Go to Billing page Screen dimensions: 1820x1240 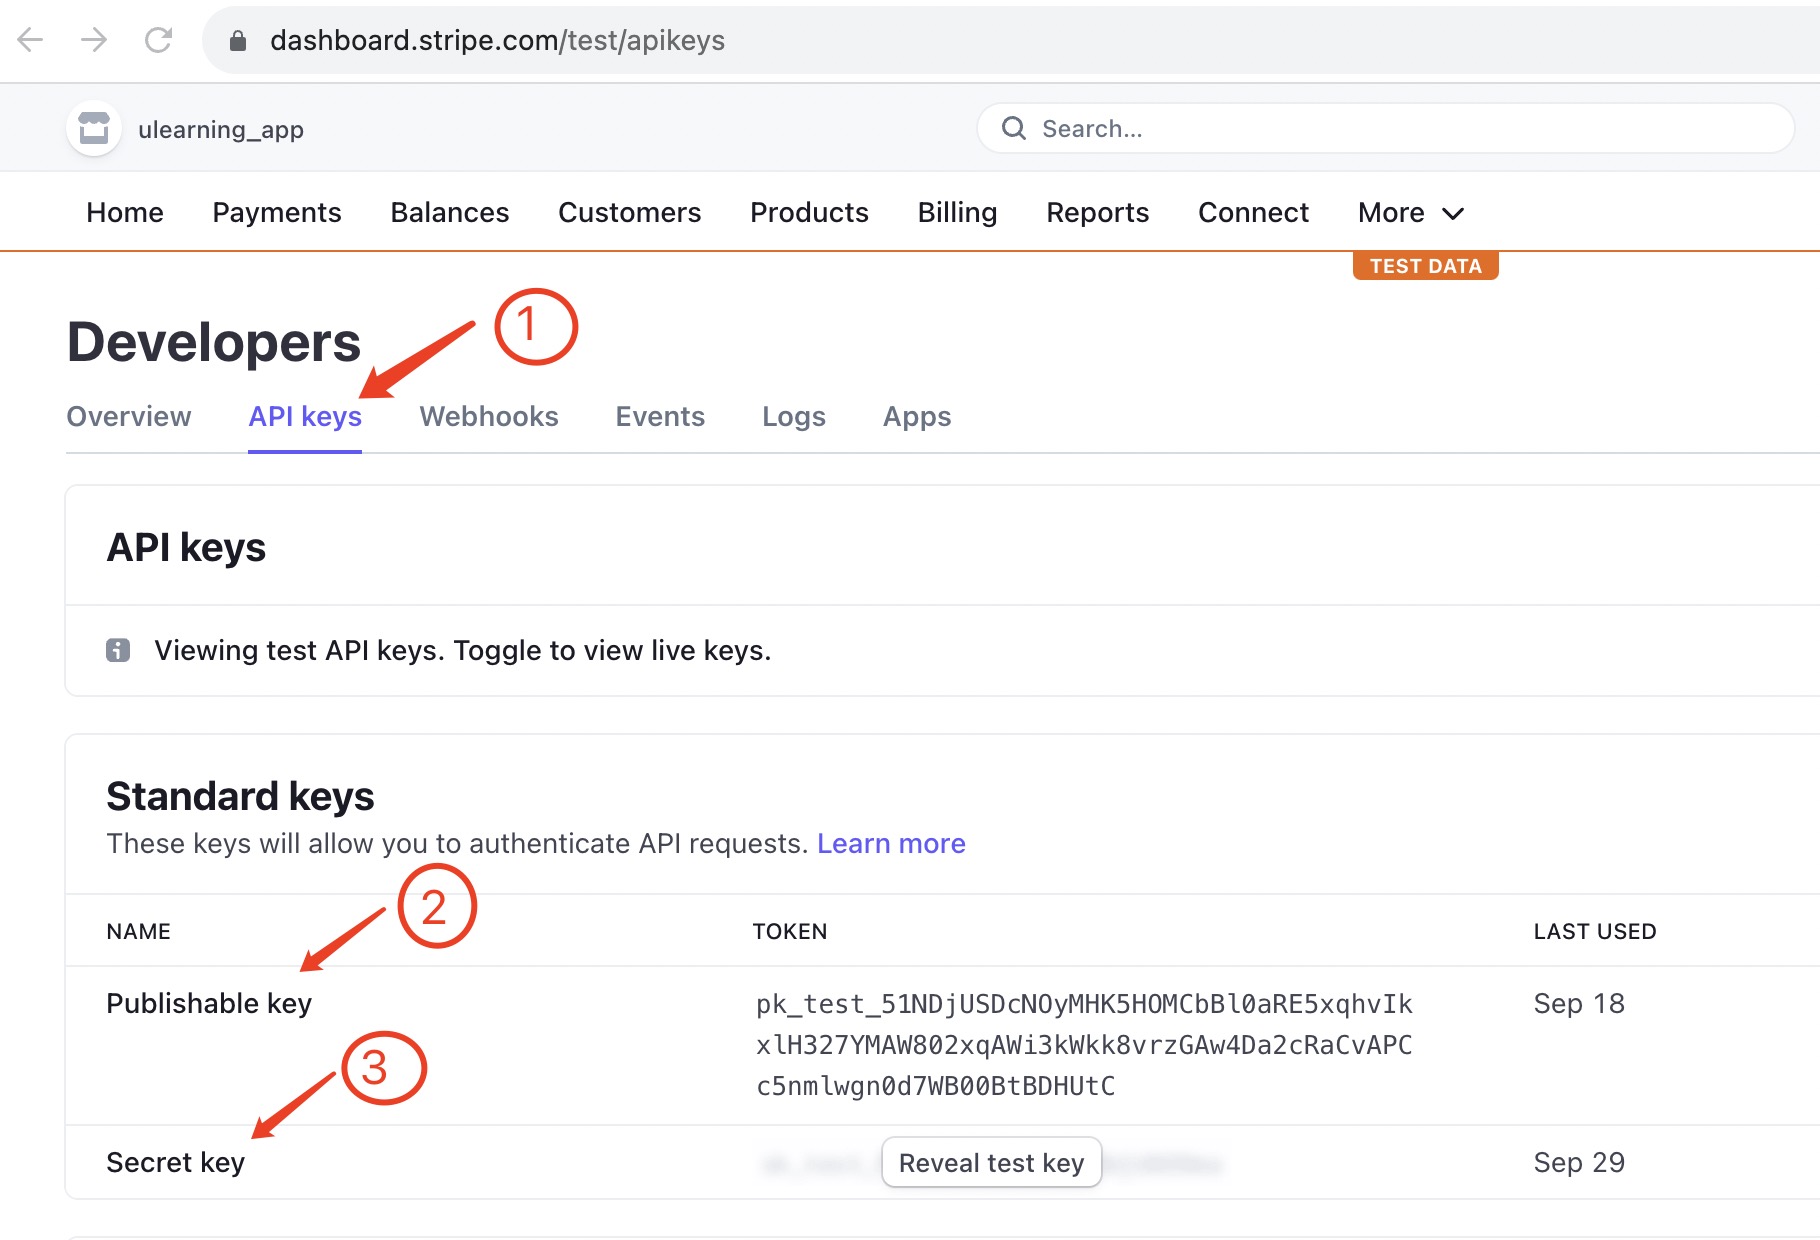click(x=958, y=212)
